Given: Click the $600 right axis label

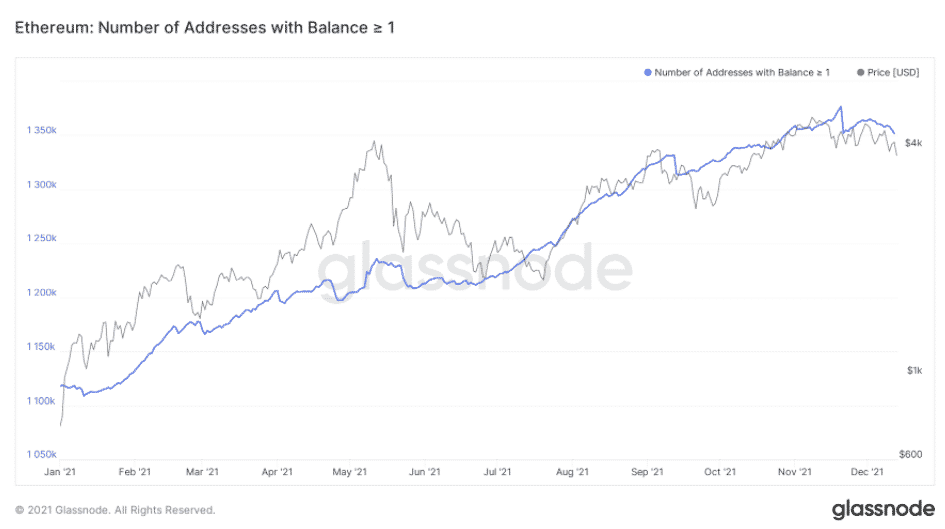Looking at the screenshot, I should (x=910, y=454).
